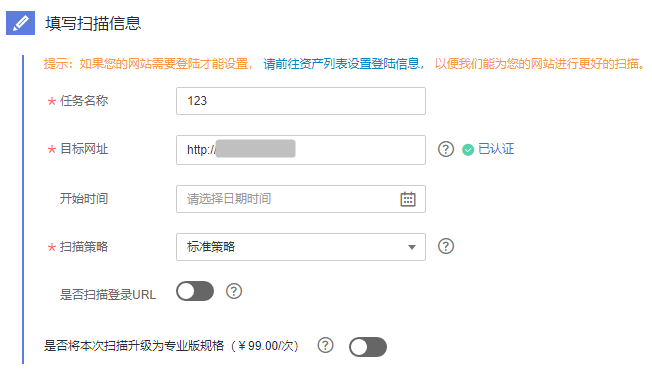The height and width of the screenshot is (377, 652).
Task: Click help icon next to 是否扫描登录URL toggle
Action: [x=234, y=291]
